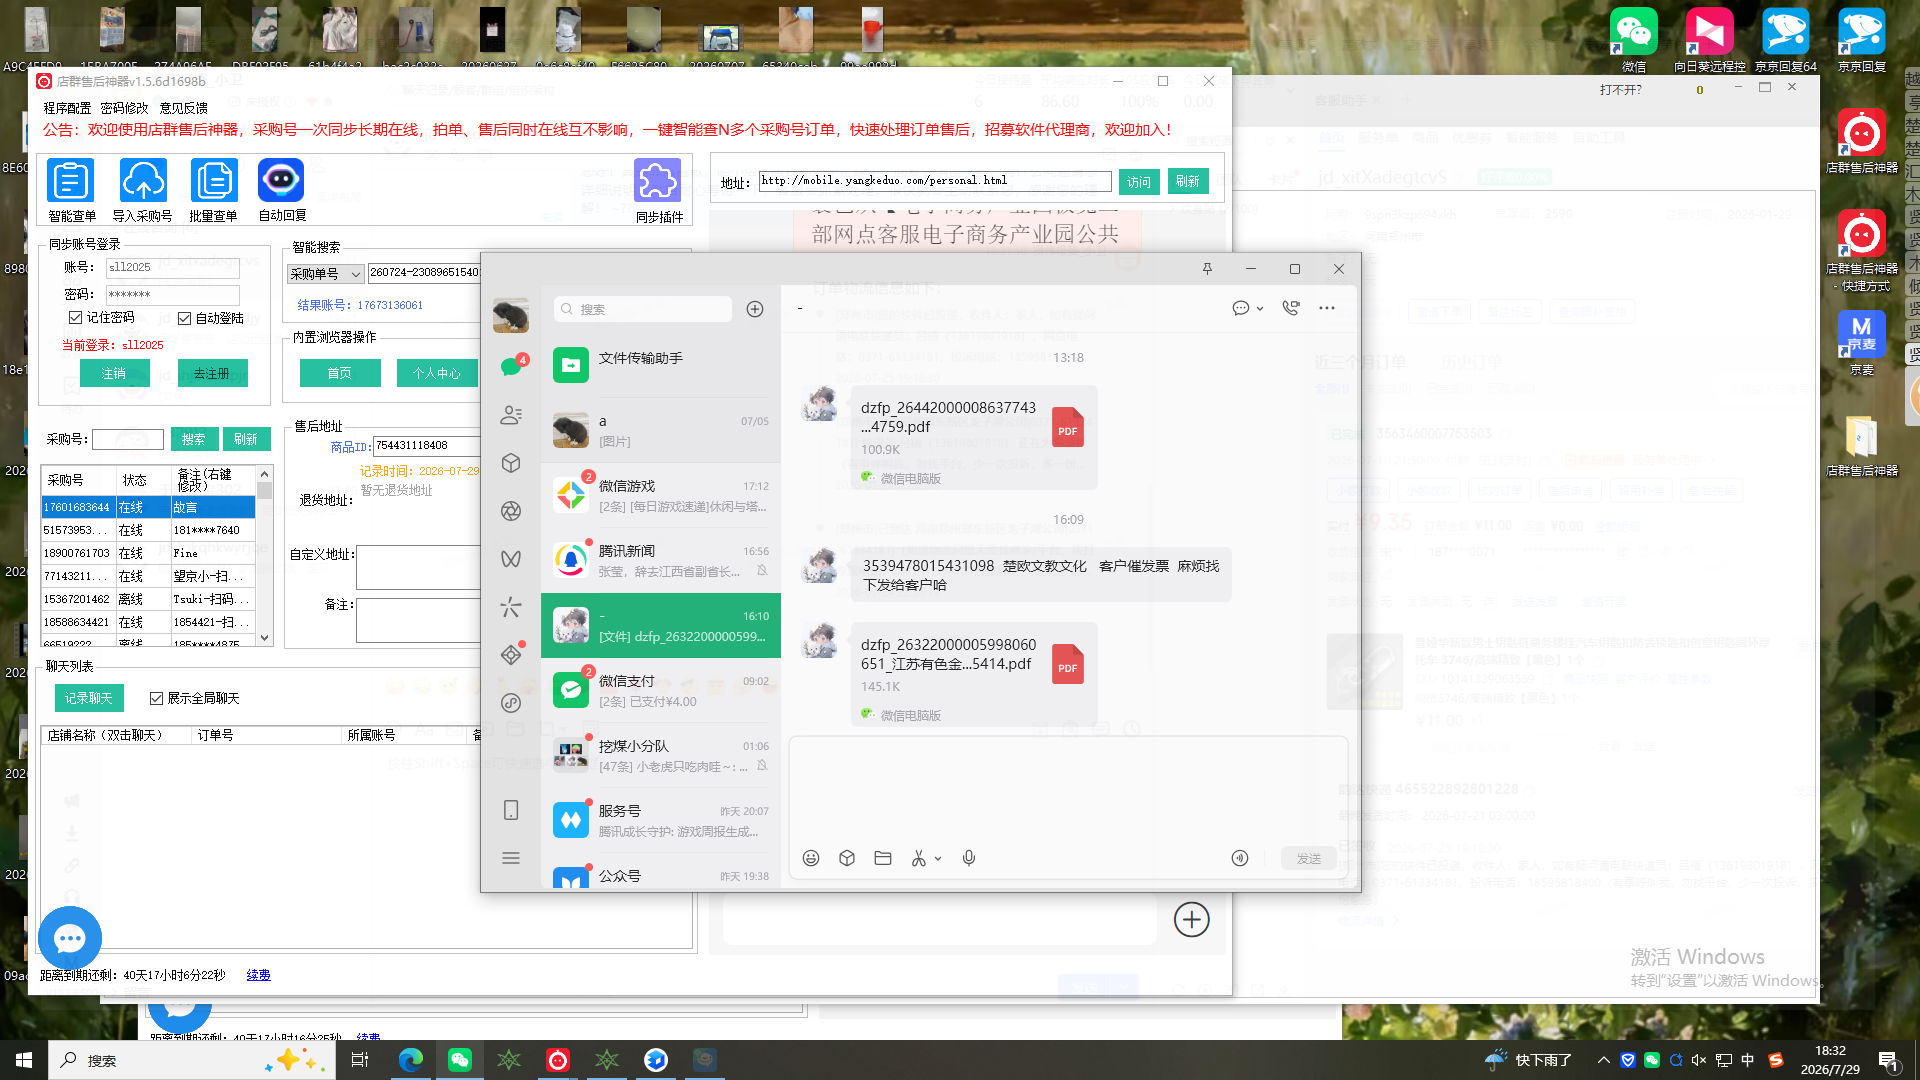Click the send file folder icon
The width and height of the screenshot is (1920, 1080).
point(883,858)
